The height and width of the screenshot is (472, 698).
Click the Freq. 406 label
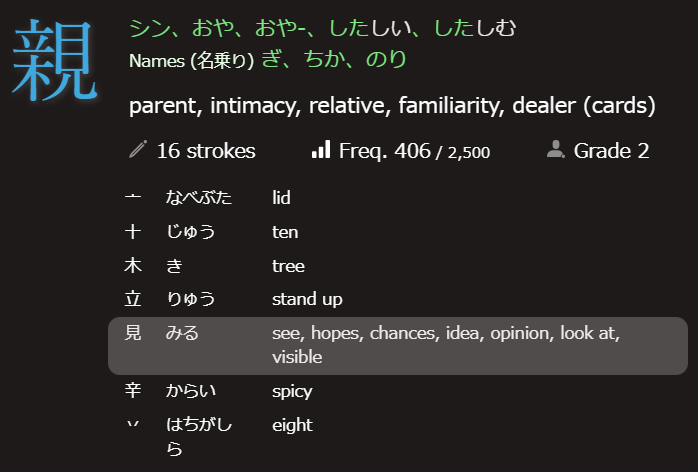pos(385,151)
